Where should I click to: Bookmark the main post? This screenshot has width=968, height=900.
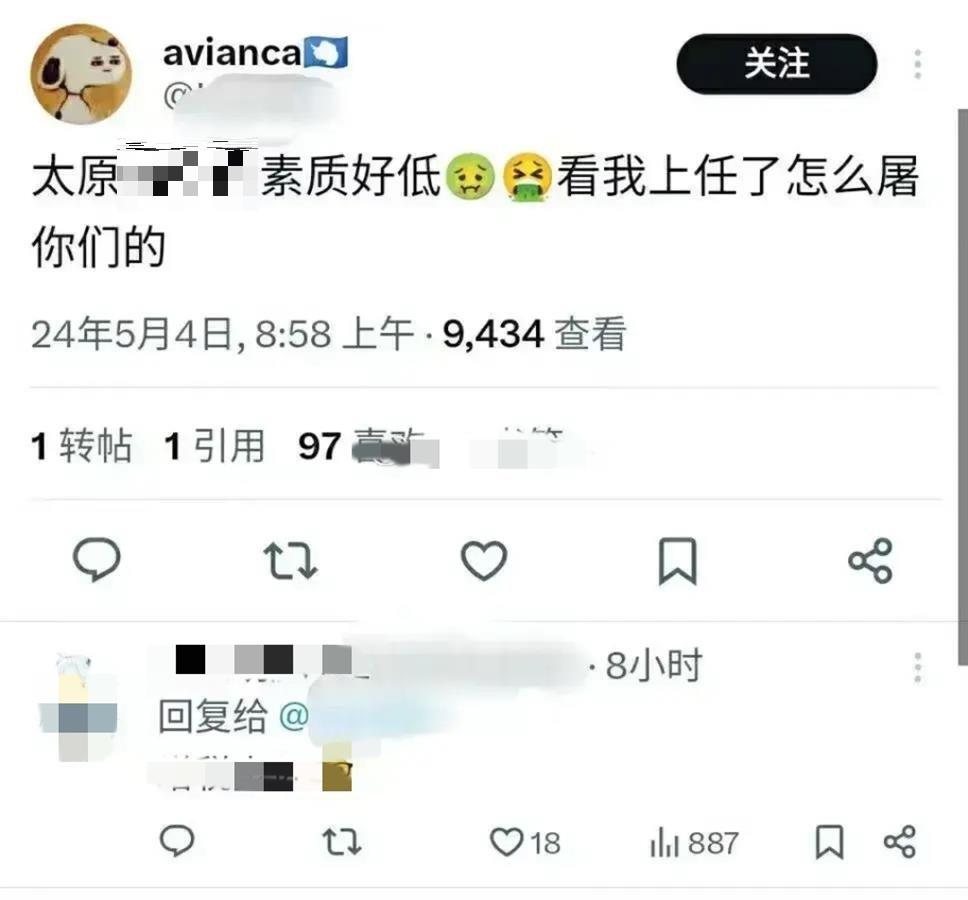(x=677, y=560)
